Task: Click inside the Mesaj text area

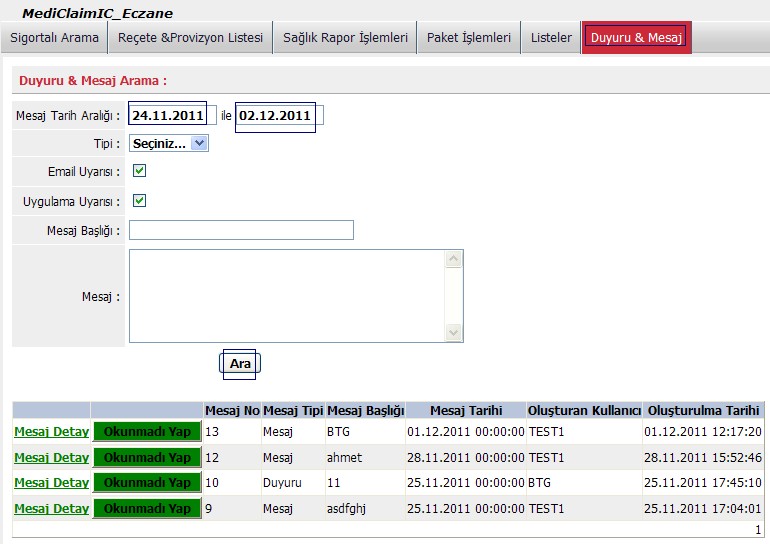Action: pos(287,296)
